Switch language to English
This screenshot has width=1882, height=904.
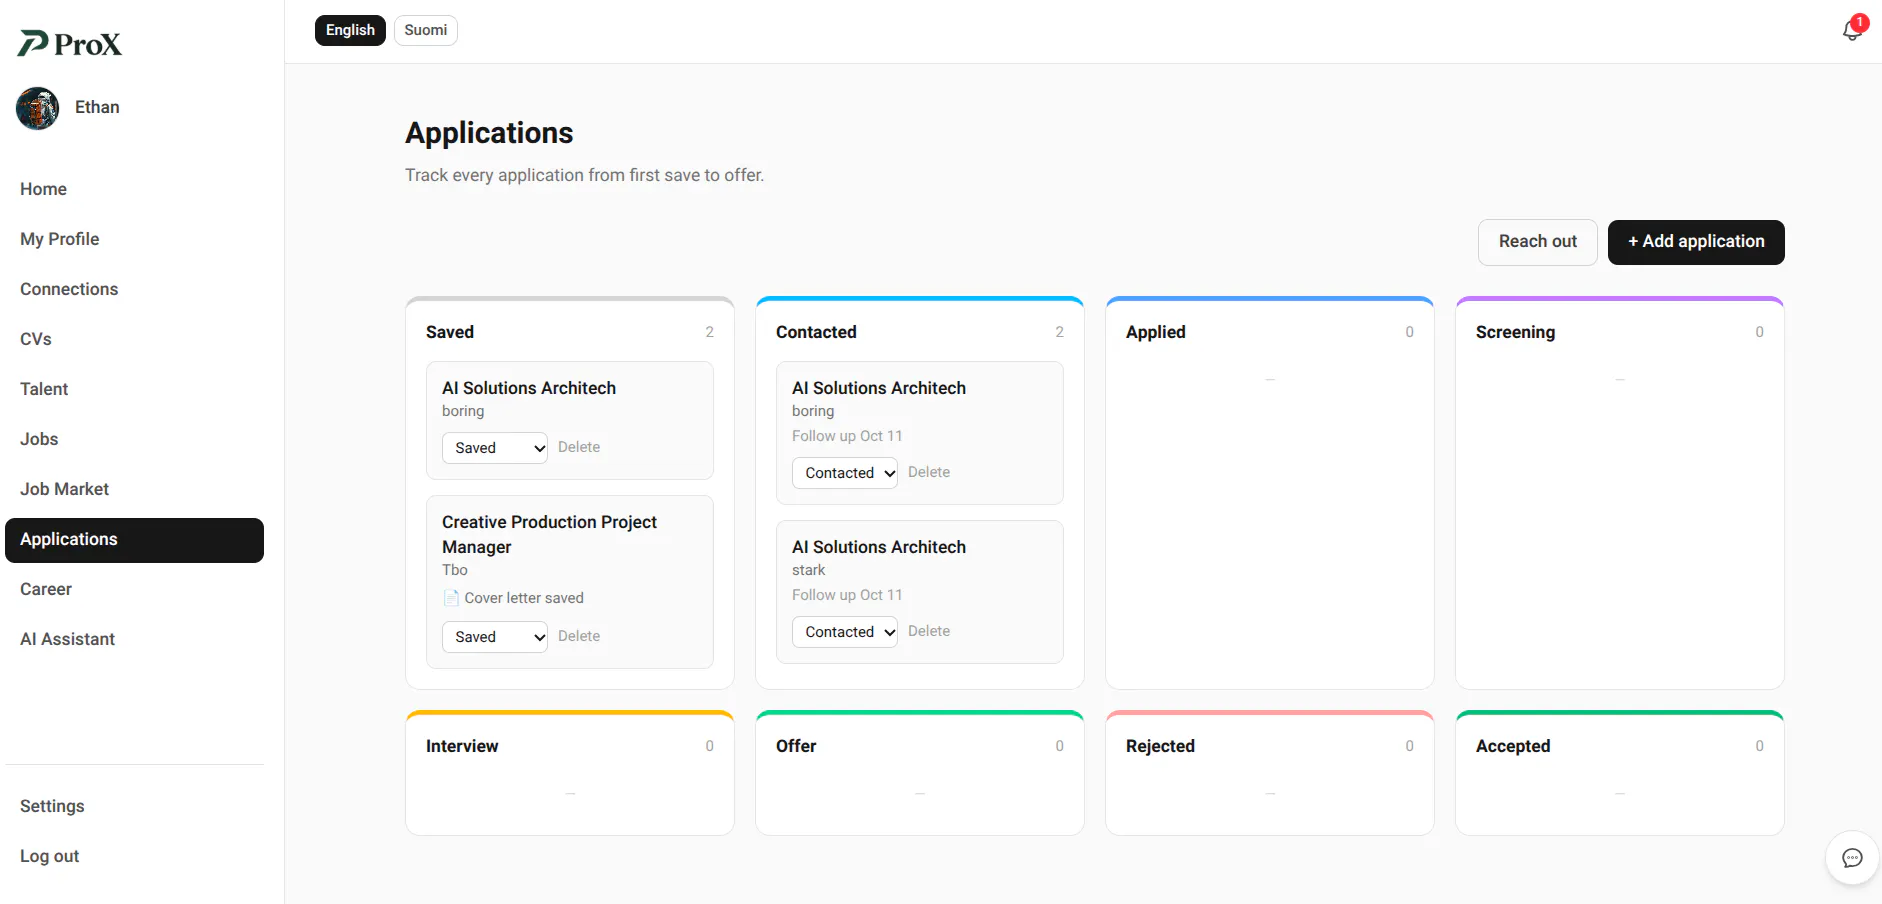click(350, 30)
